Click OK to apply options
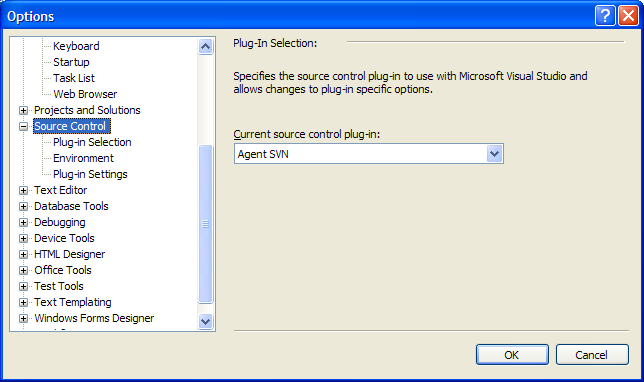Image resolution: width=644 pixels, height=382 pixels. 512,354
